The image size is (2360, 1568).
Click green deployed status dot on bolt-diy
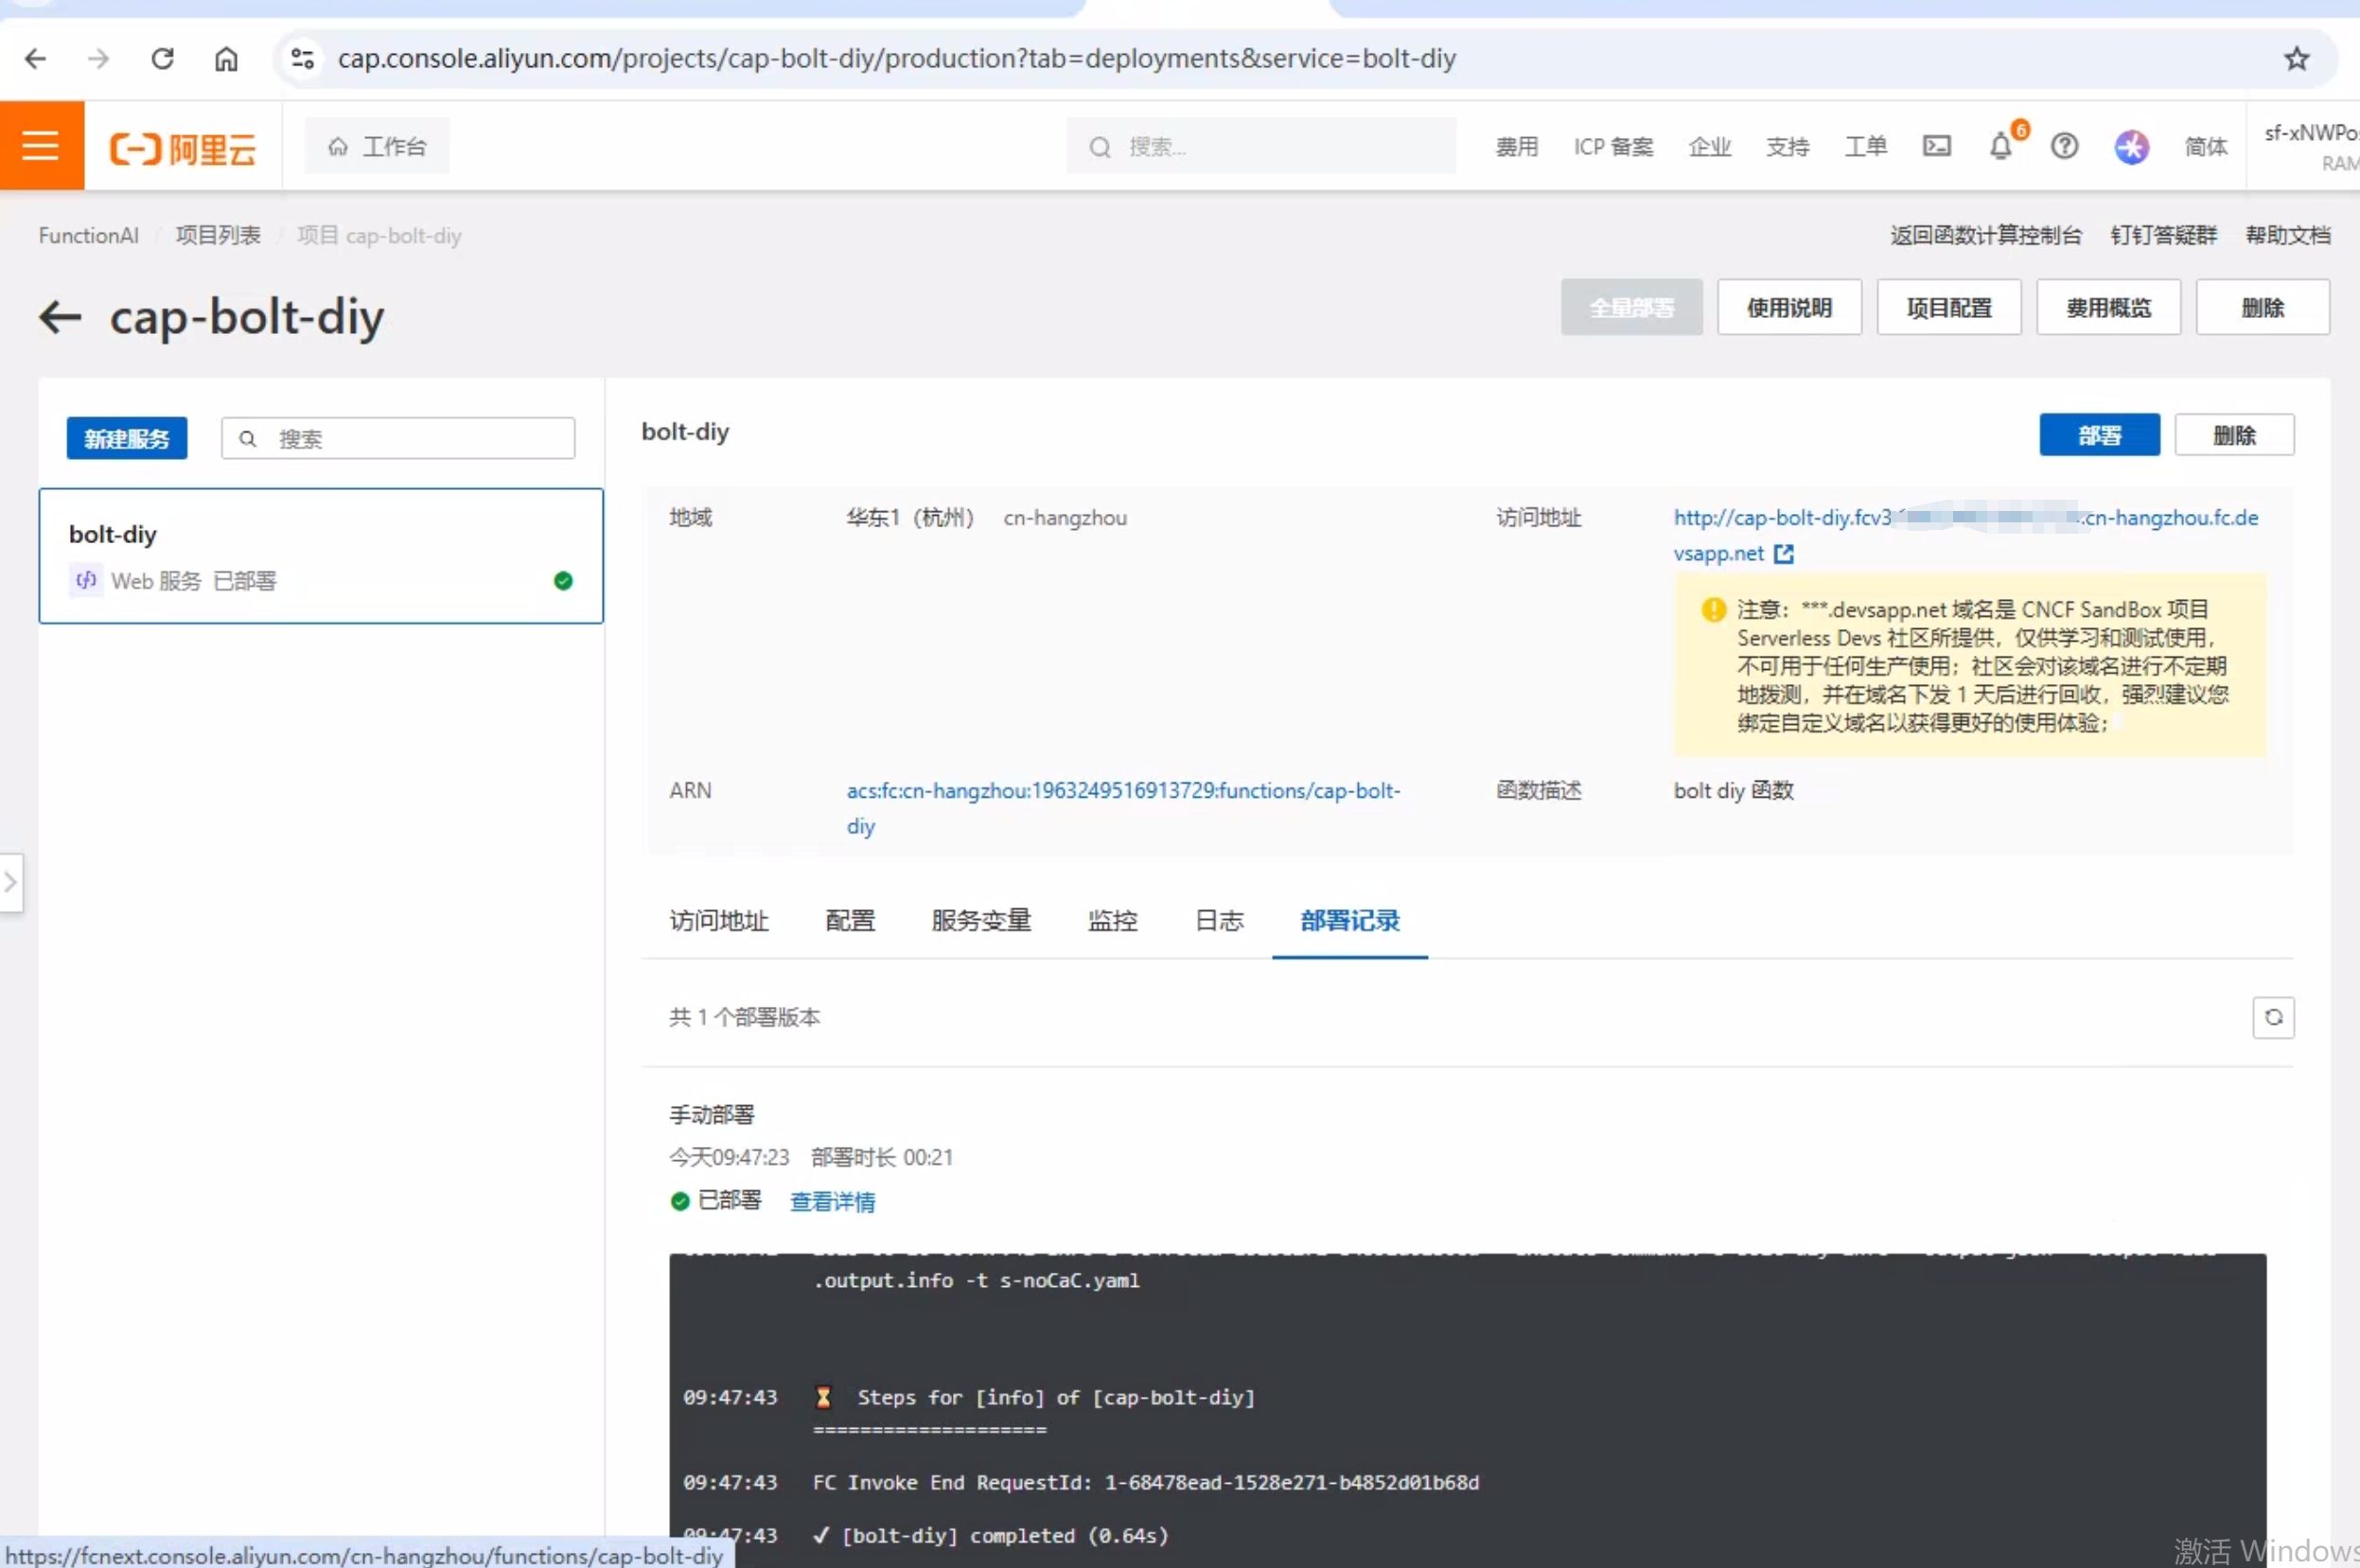pos(563,580)
